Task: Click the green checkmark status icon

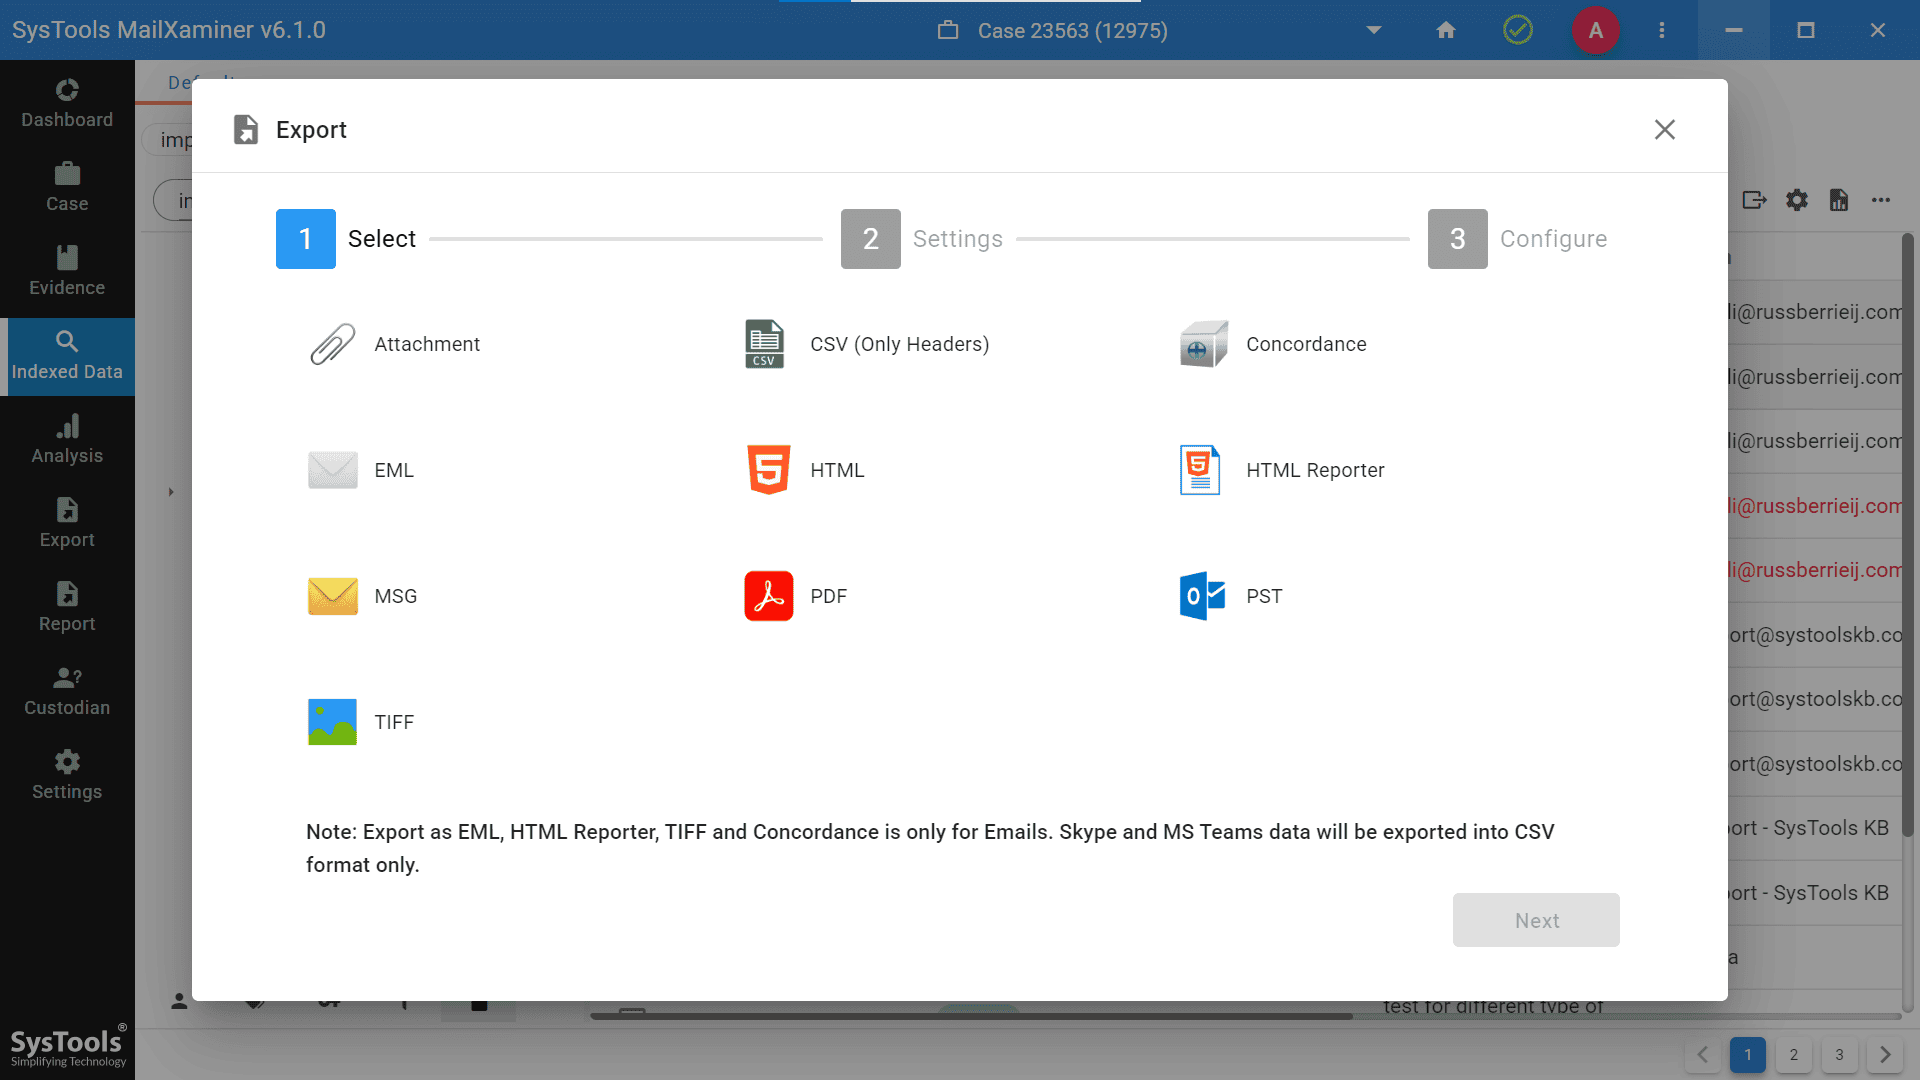Action: point(1518,30)
